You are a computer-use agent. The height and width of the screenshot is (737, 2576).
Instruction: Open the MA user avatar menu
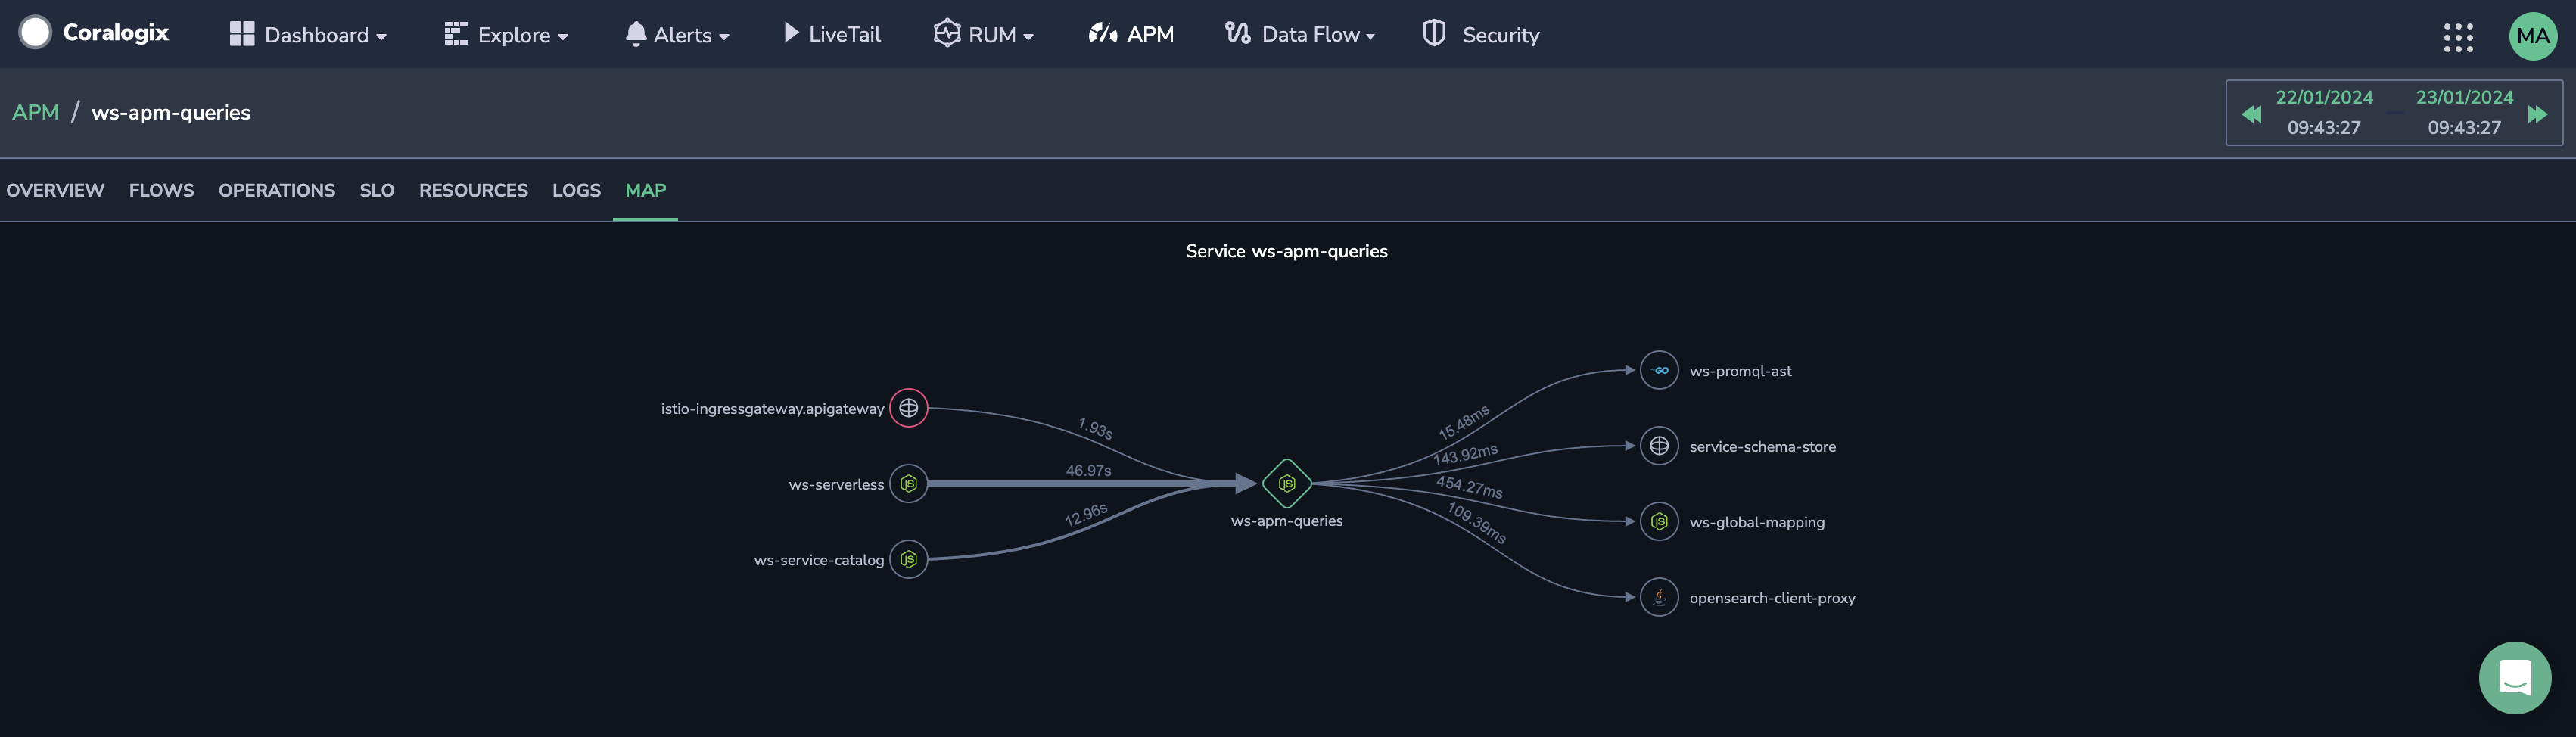2533,36
